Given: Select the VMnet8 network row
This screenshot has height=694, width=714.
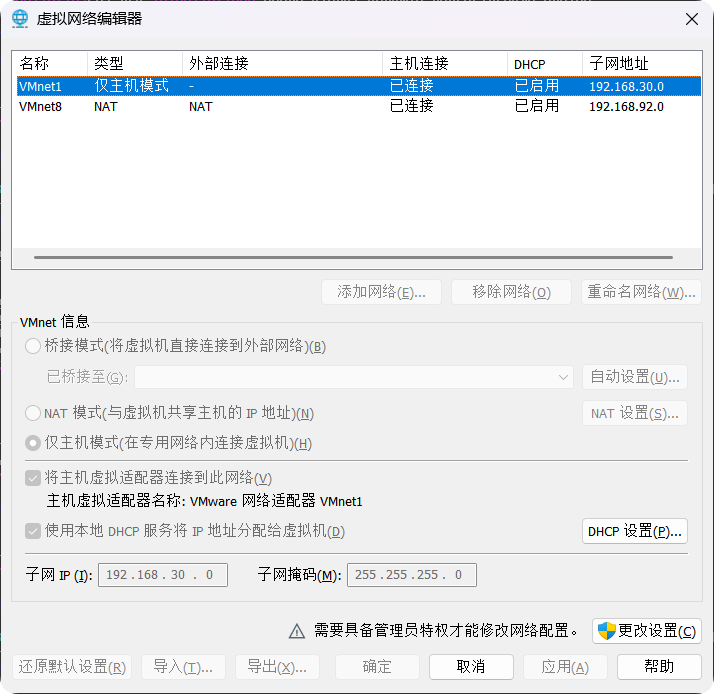Looking at the screenshot, I should point(359,107).
